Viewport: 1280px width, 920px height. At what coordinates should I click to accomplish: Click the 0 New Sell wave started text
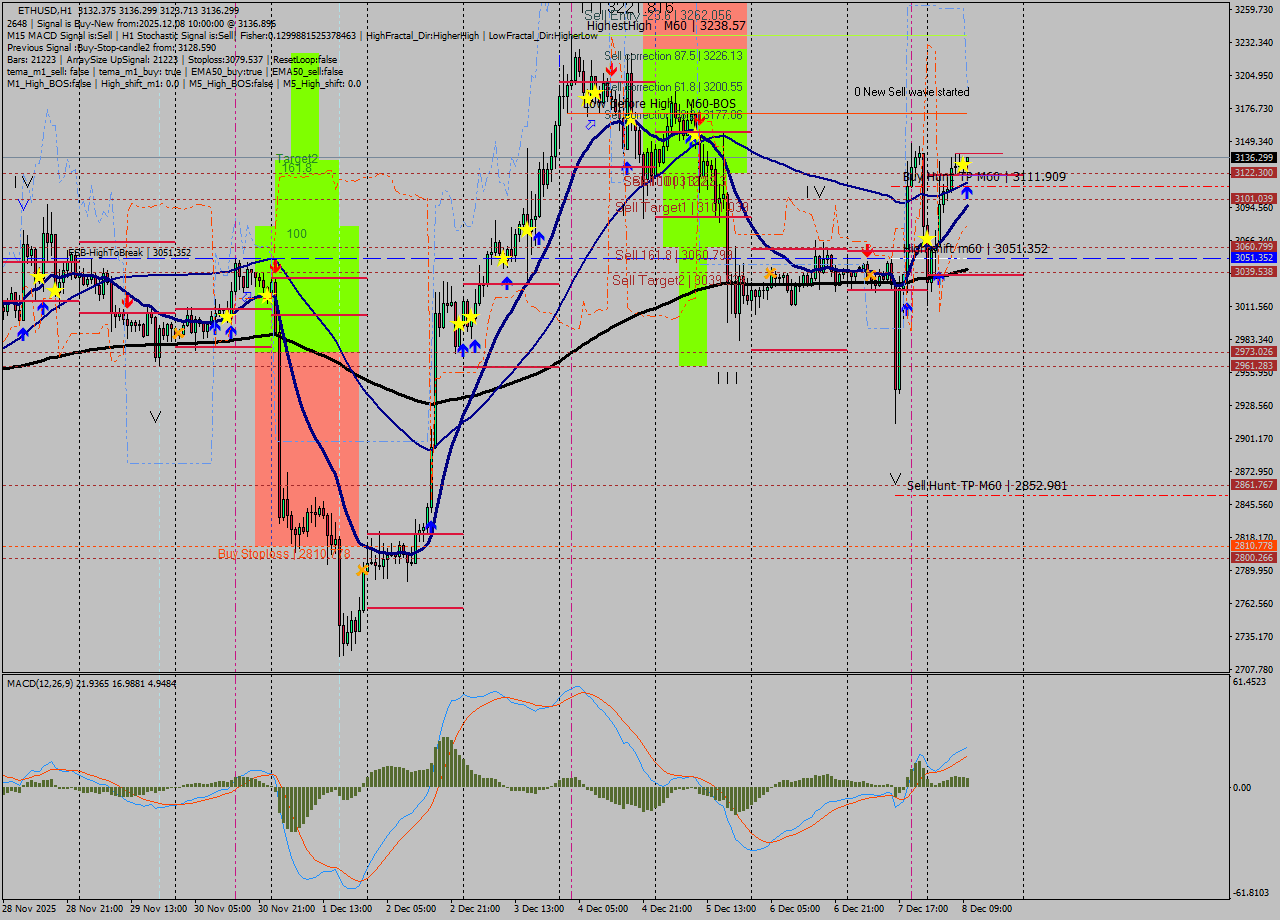[x=912, y=92]
